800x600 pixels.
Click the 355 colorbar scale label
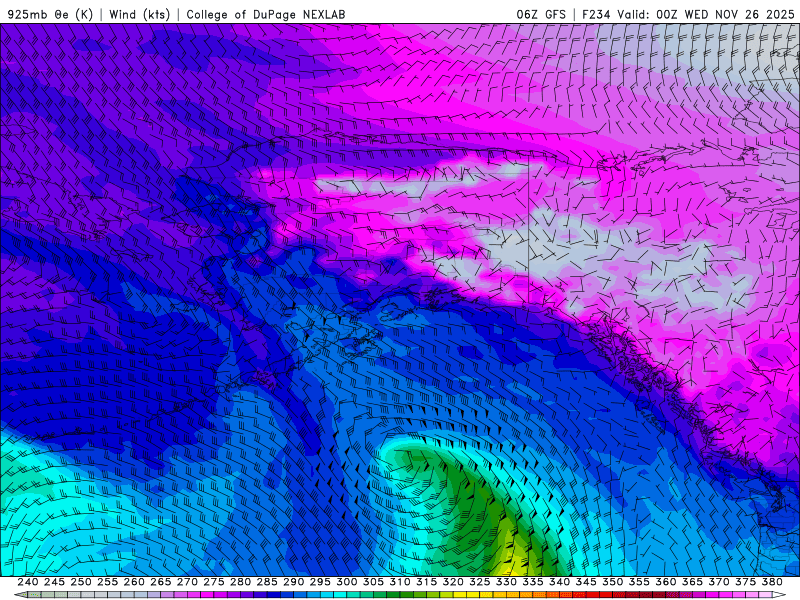639,582
